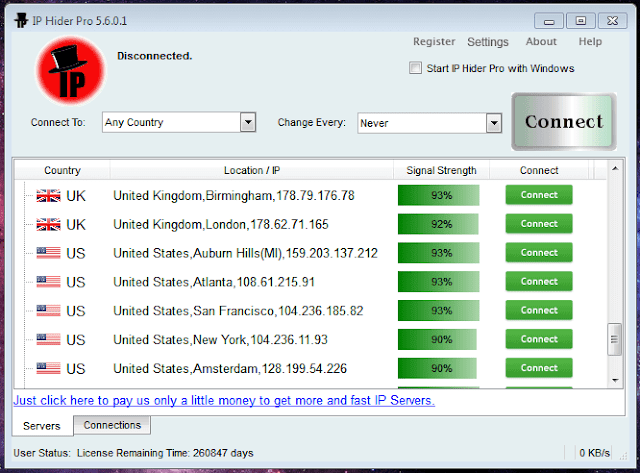Select 'United Kingdom,London,178.62.71.165' row text
This screenshot has height=473, width=640.
click(x=221, y=224)
